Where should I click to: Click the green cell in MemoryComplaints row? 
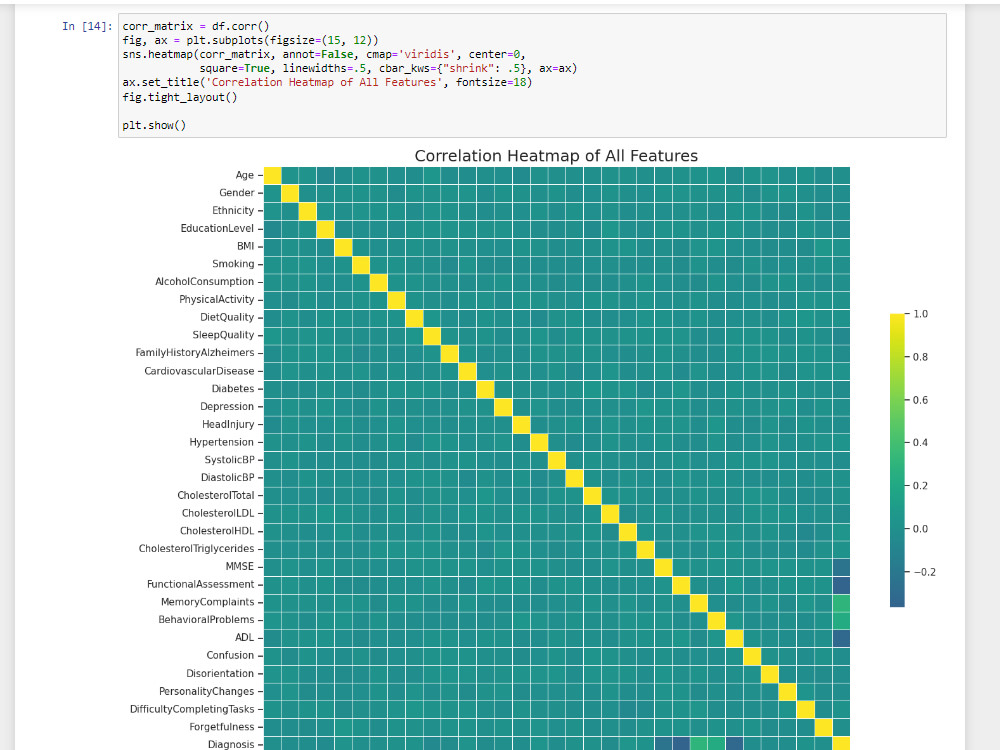click(841, 603)
